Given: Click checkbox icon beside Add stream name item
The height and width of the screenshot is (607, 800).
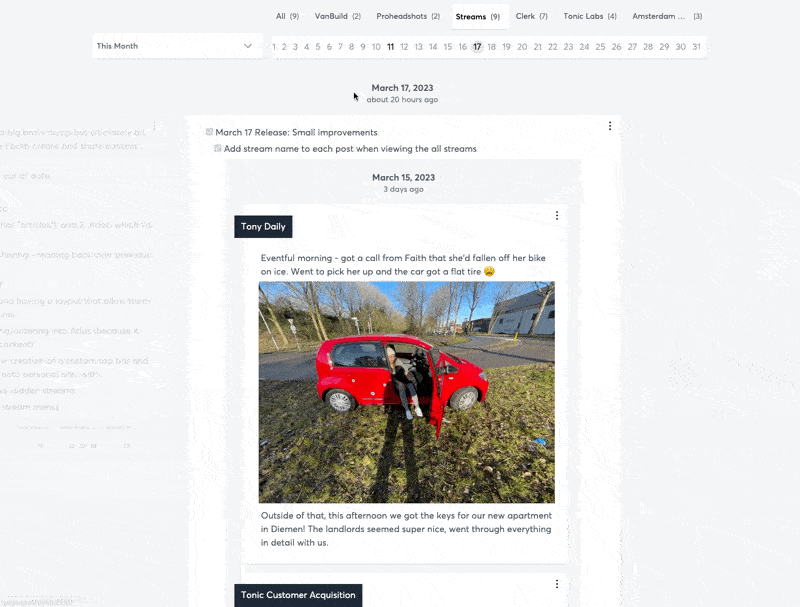Looking at the screenshot, I should pyautogui.click(x=218, y=148).
